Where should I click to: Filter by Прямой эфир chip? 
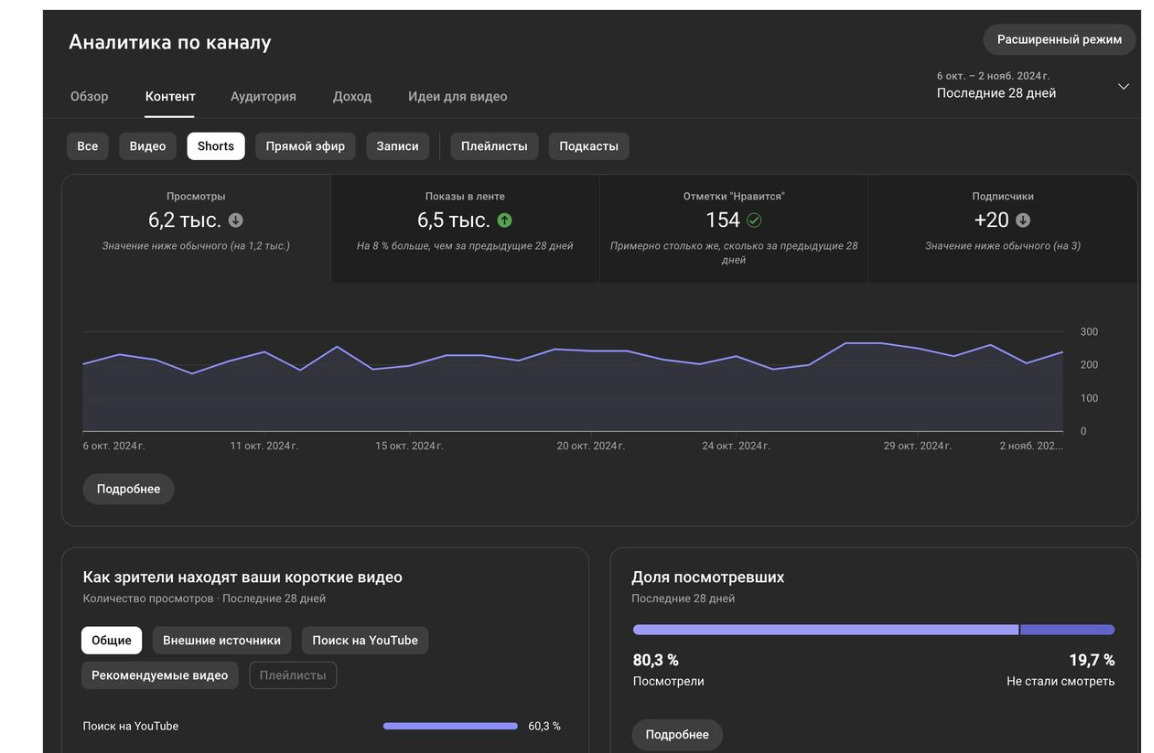click(x=305, y=146)
